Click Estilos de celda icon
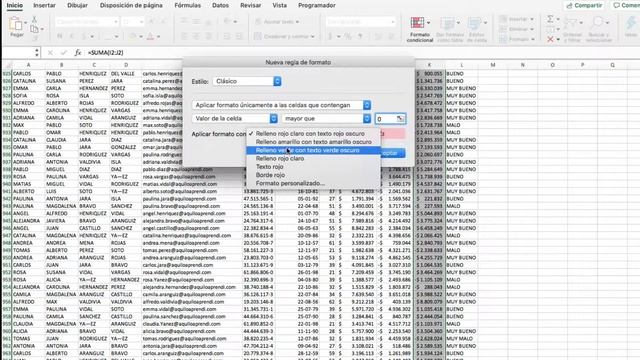Image resolution: width=640 pixels, height=360 pixels. 475,23
